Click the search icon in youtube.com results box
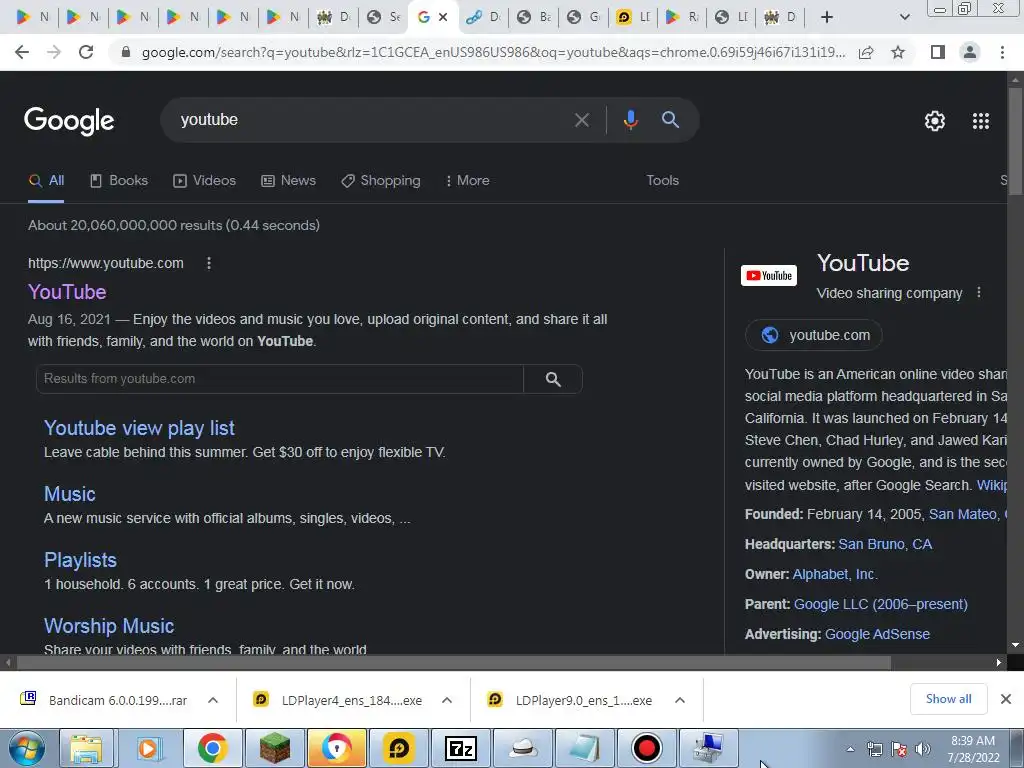The height and width of the screenshot is (768, 1024). tap(553, 379)
